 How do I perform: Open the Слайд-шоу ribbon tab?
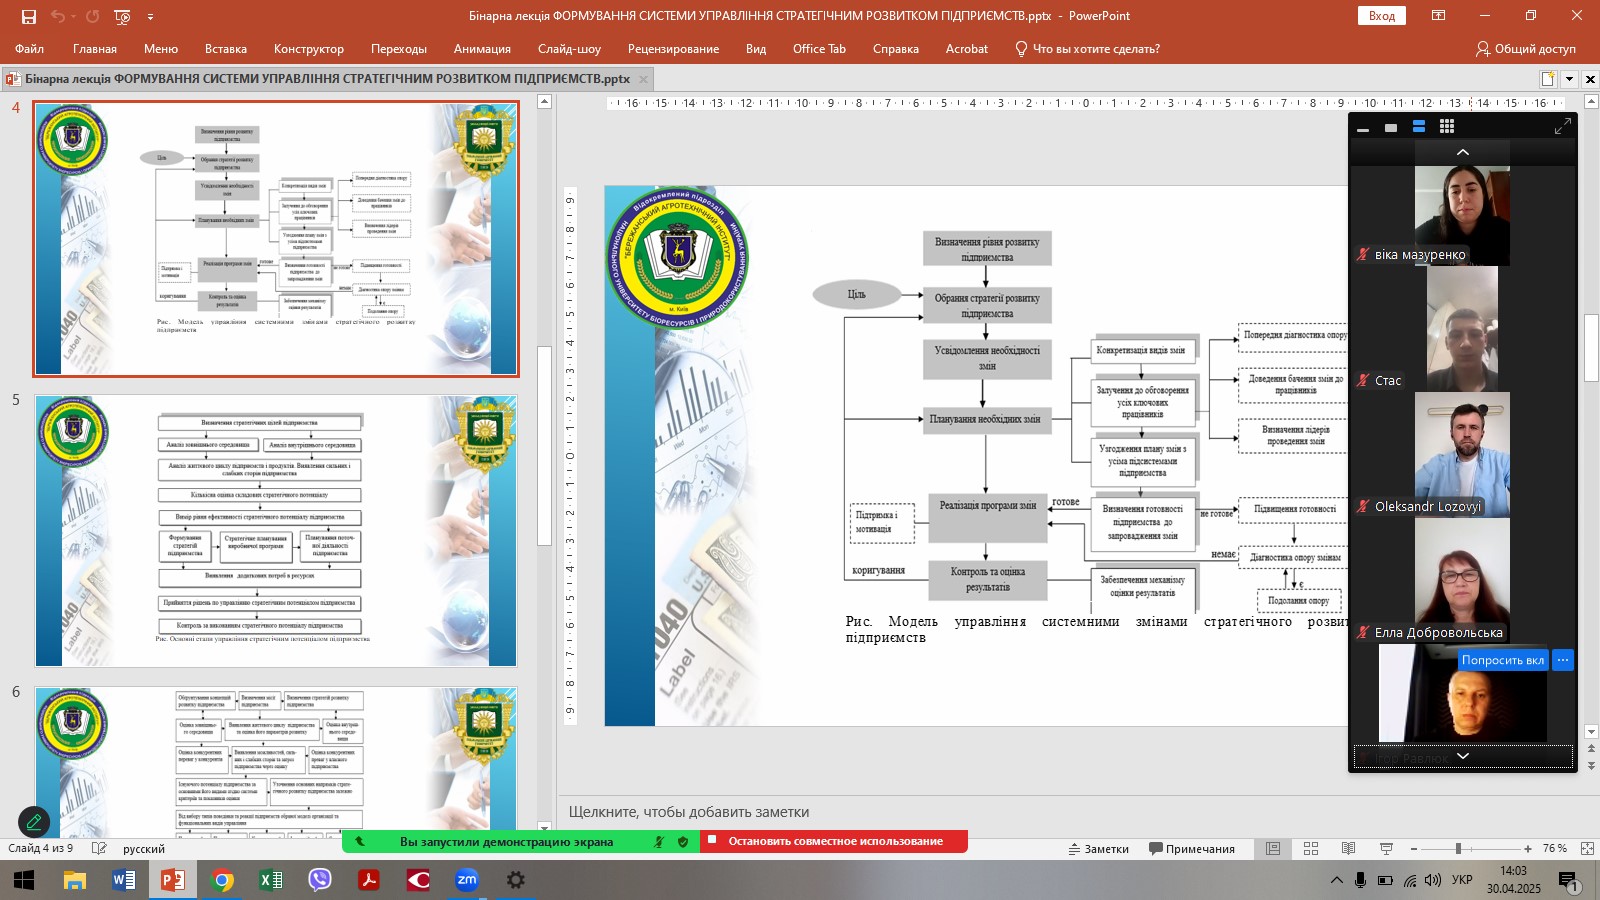tap(569, 48)
